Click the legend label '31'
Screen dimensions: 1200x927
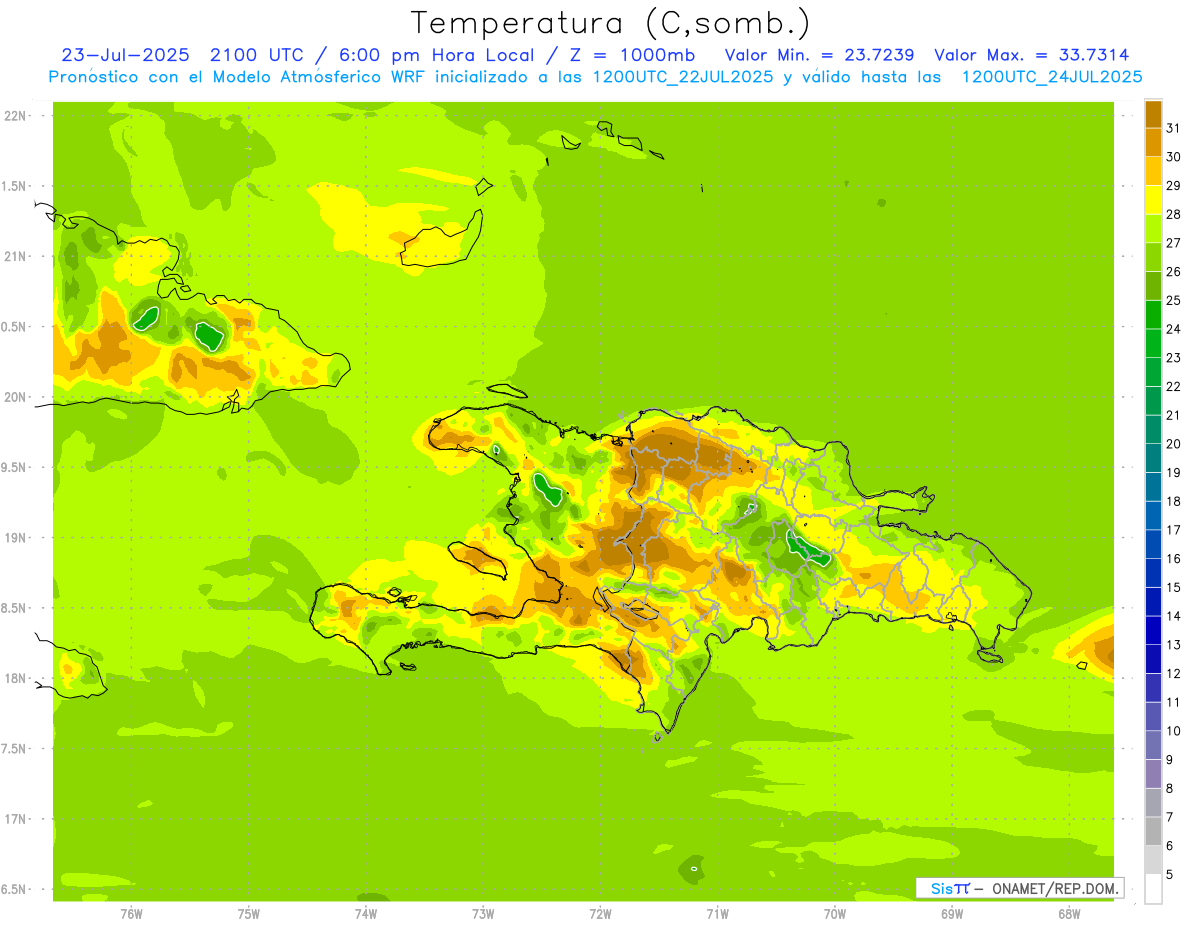(x=1174, y=128)
